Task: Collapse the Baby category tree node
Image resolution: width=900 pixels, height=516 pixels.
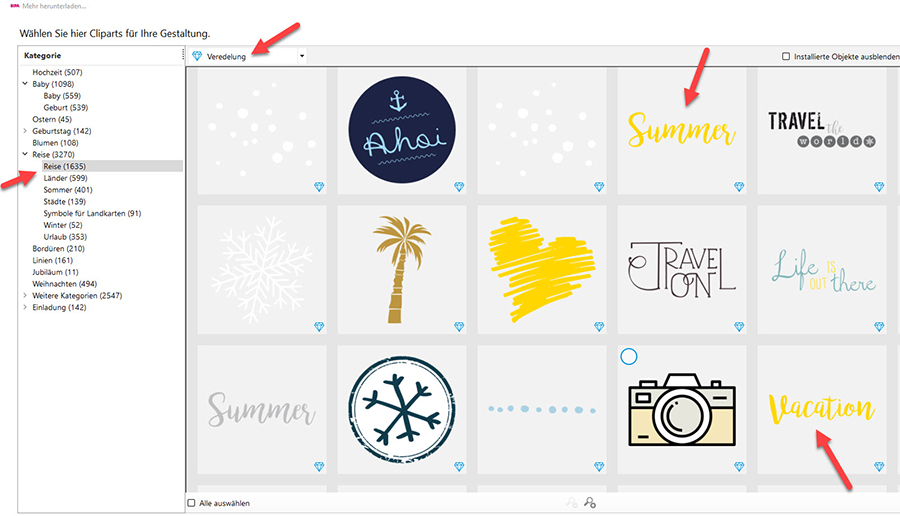Action: [25, 84]
